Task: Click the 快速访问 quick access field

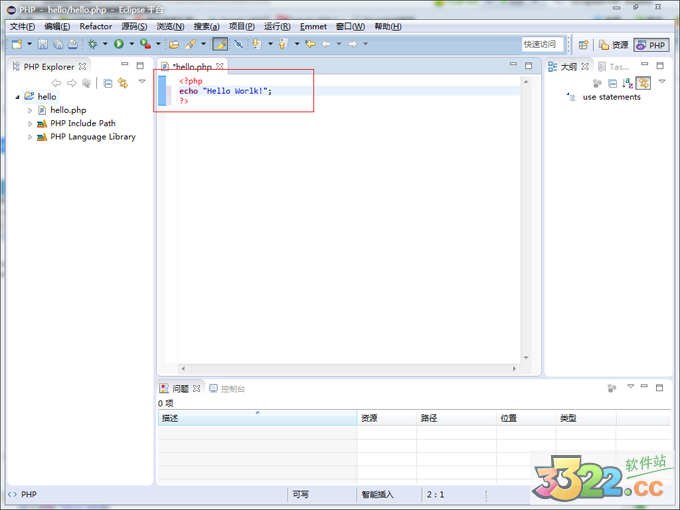Action: tap(539, 44)
